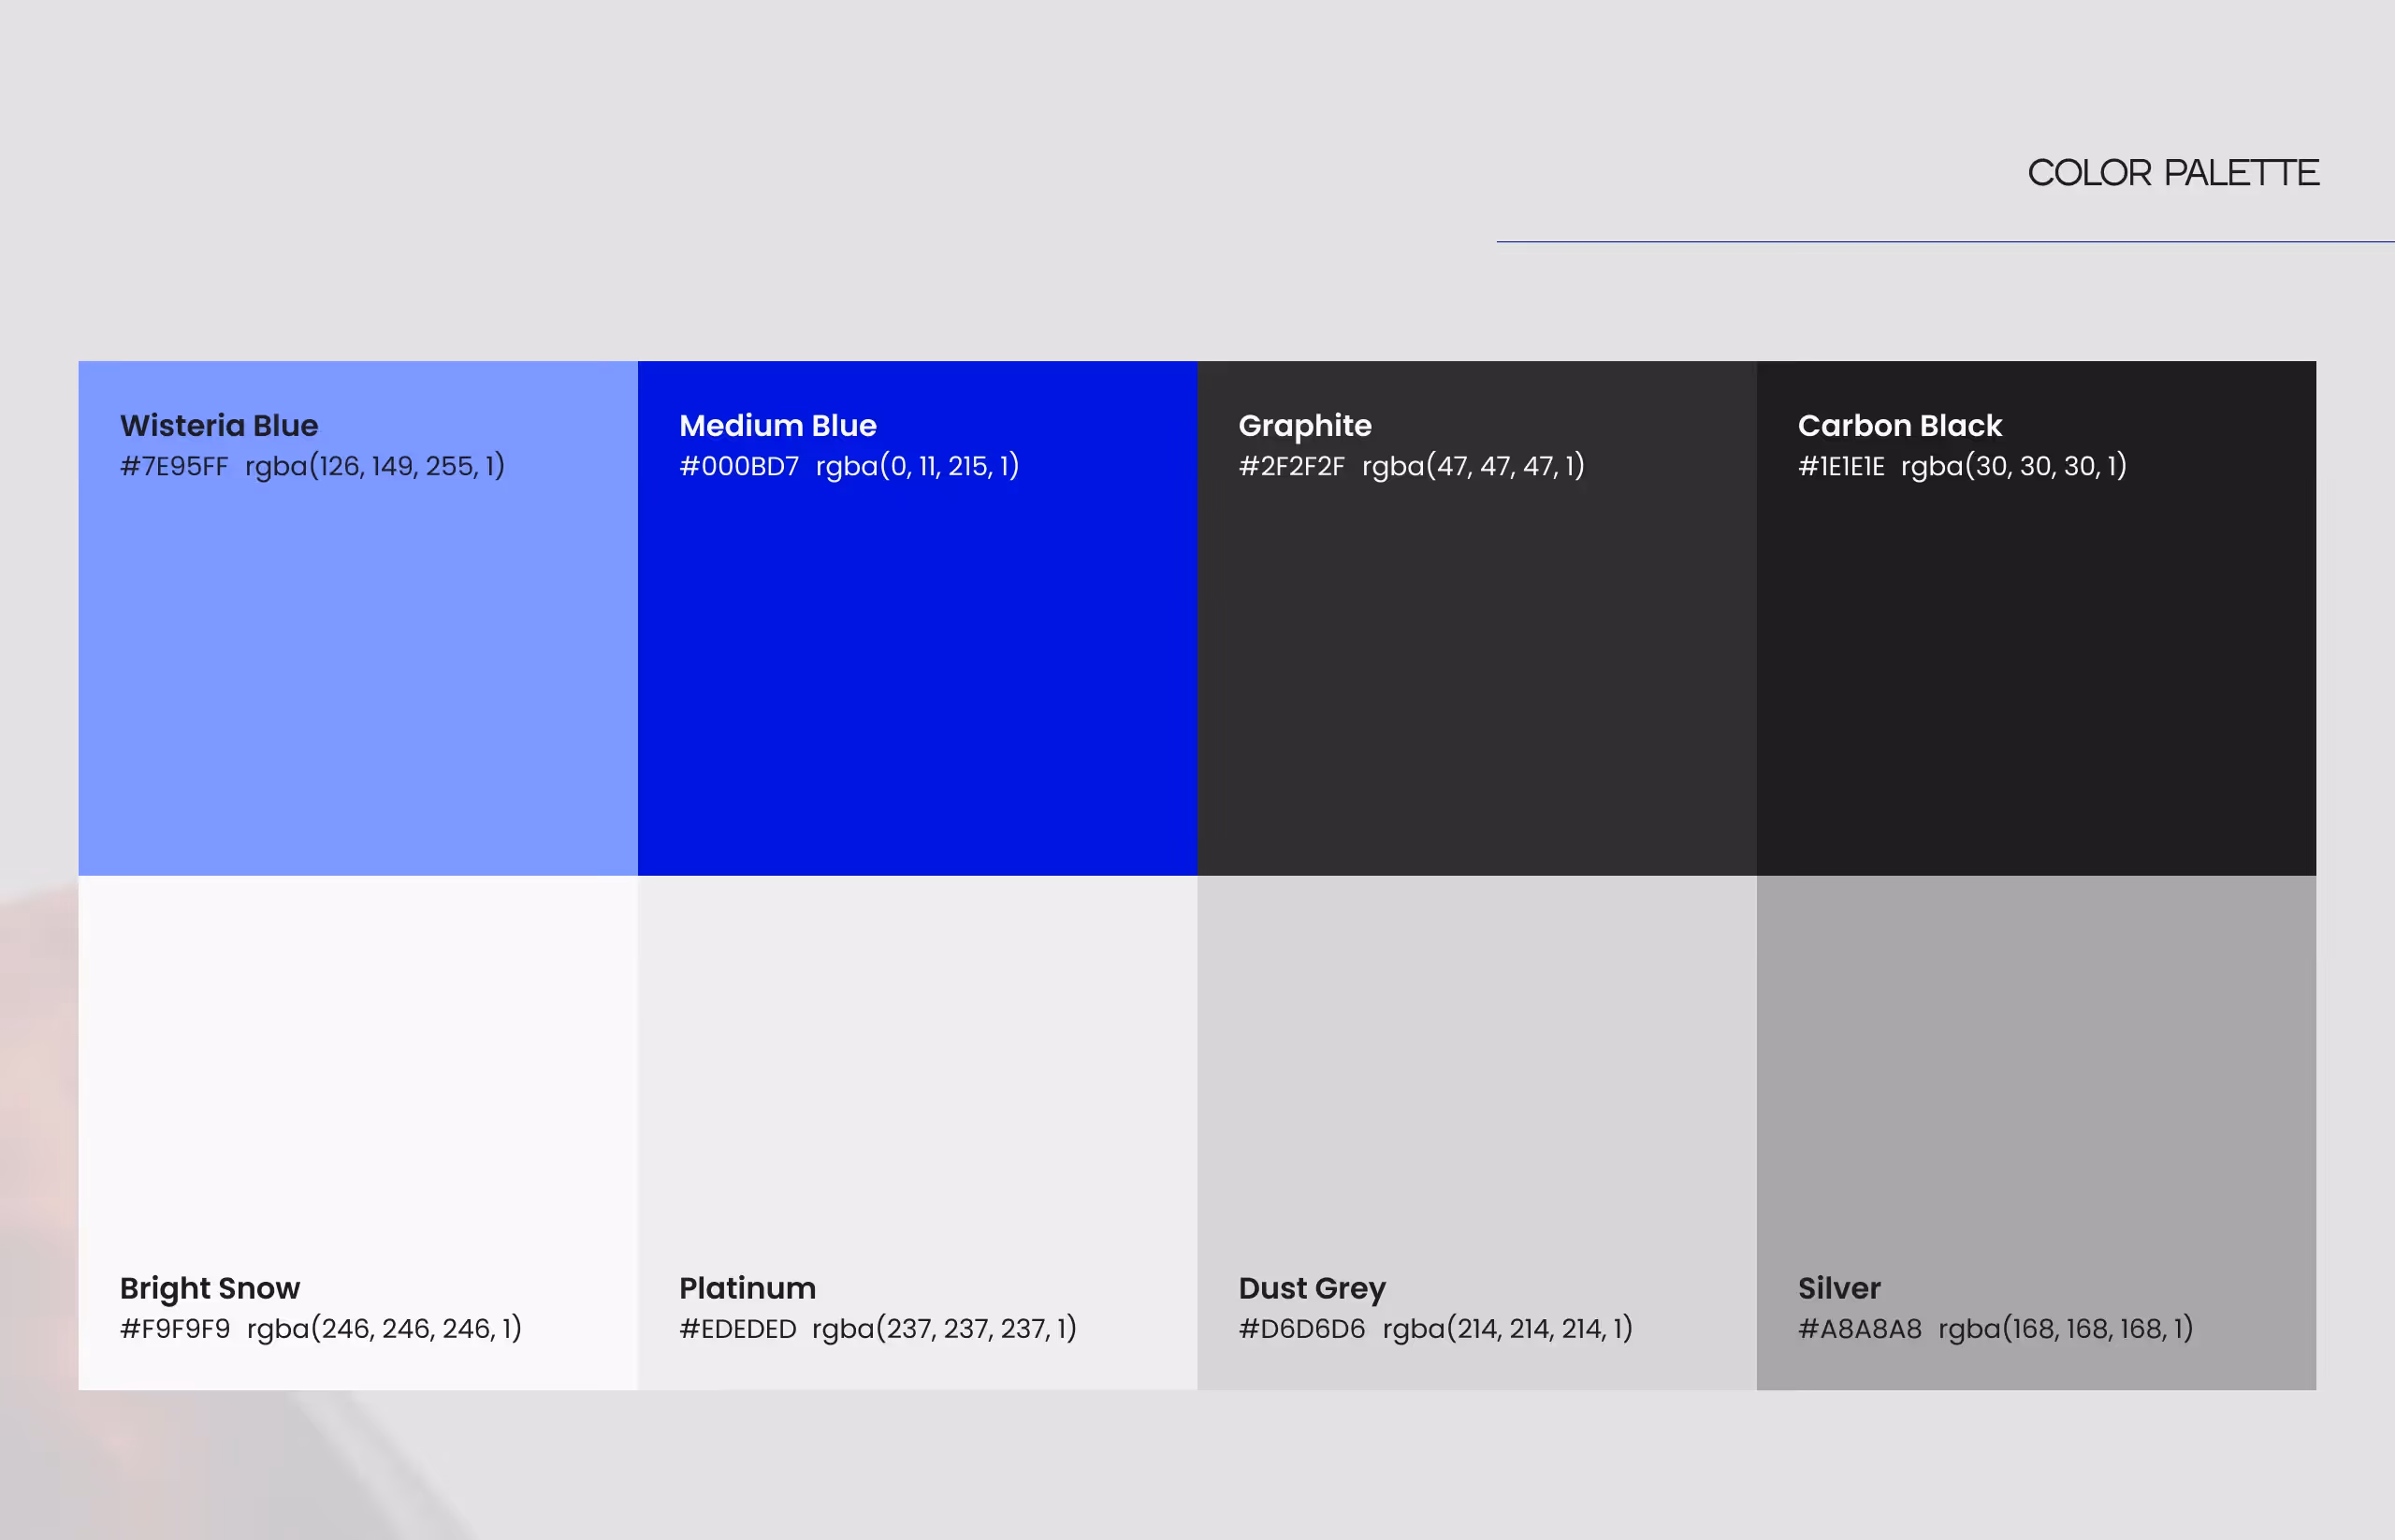Click the 'Dust Grey' name label
2395x1540 pixels.
(x=1312, y=1289)
